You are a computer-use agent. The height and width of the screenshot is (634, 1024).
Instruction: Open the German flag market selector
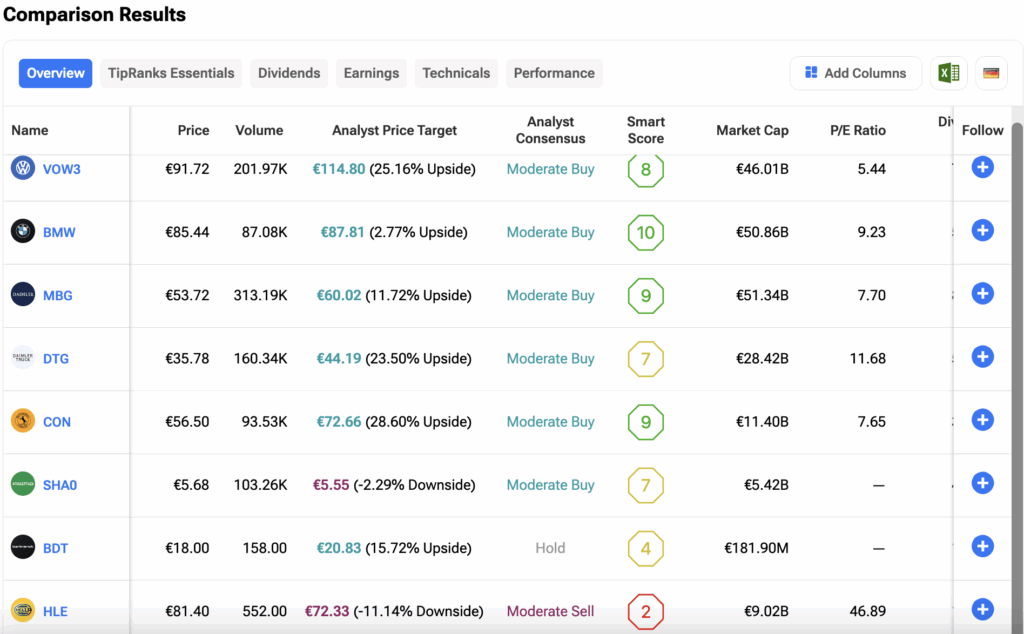pyautogui.click(x=991, y=73)
